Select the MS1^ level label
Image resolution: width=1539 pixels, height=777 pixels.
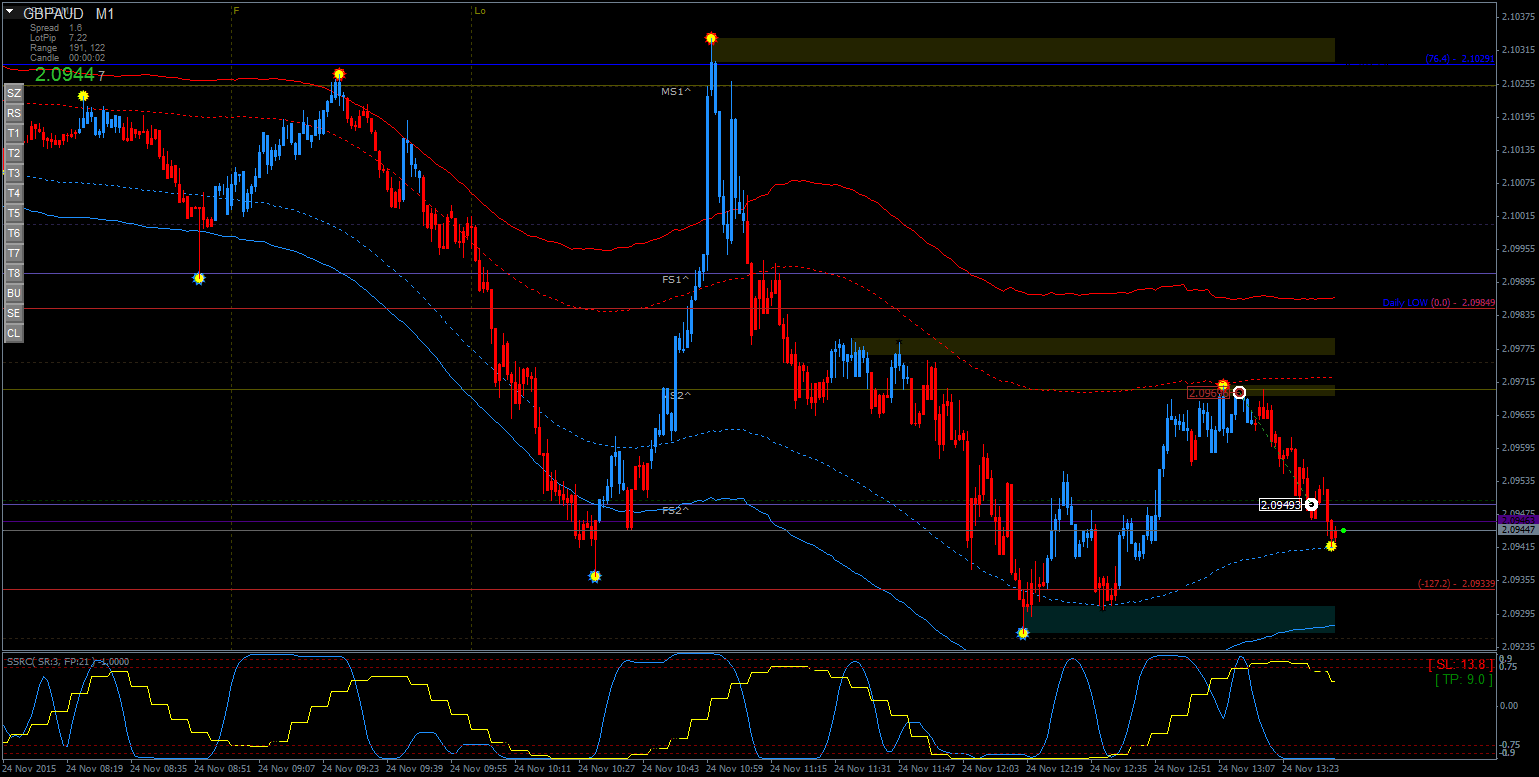click(x=676, y=91)
